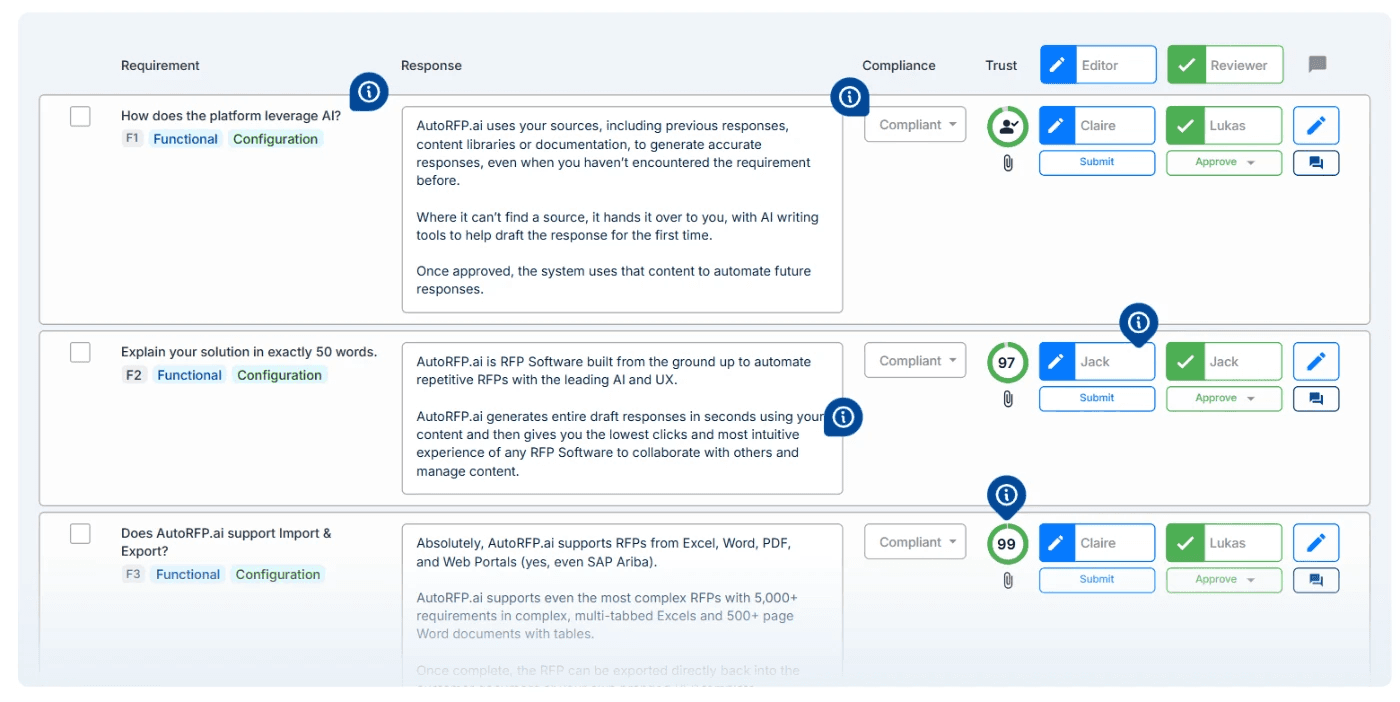Click the info icon above the Compliance column
This screenshot has width=1400, height=702.
click(x=850, y=97)
